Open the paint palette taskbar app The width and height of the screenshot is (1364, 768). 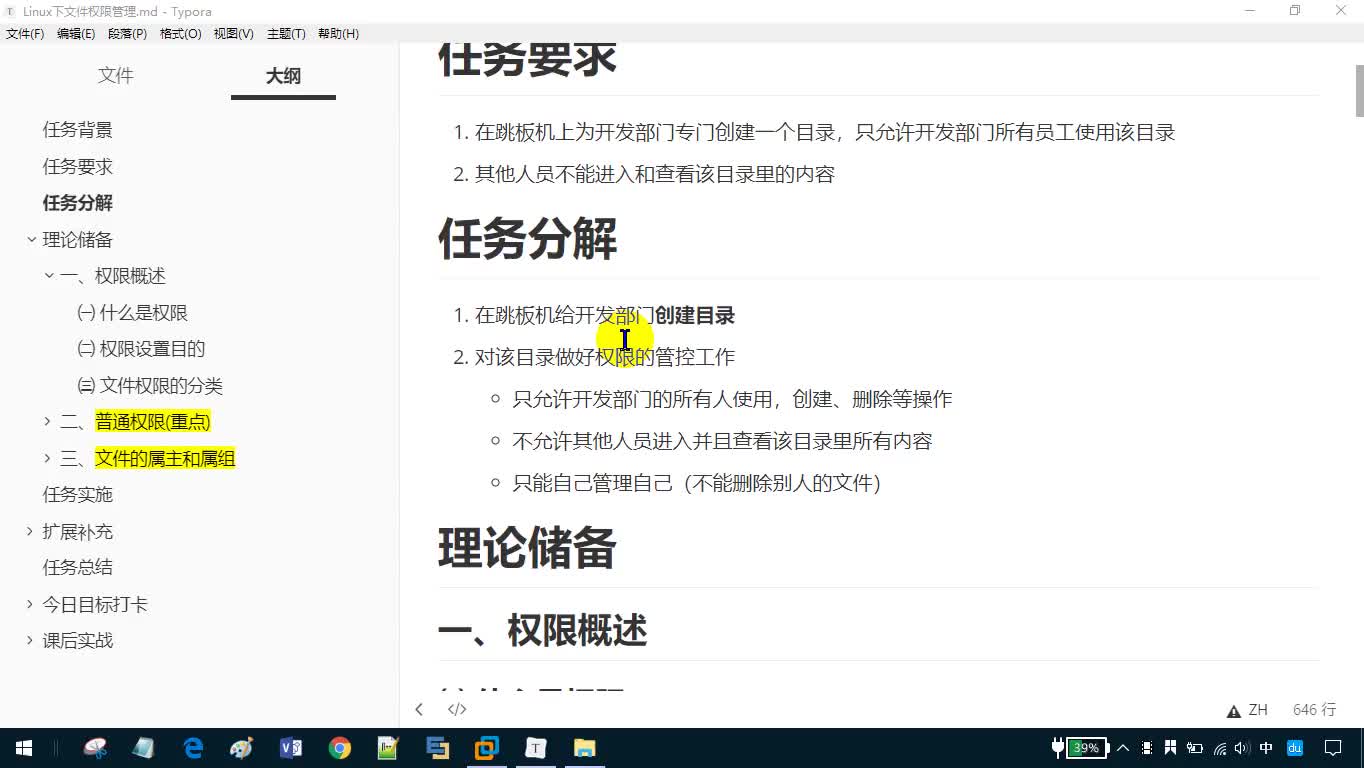242,748
